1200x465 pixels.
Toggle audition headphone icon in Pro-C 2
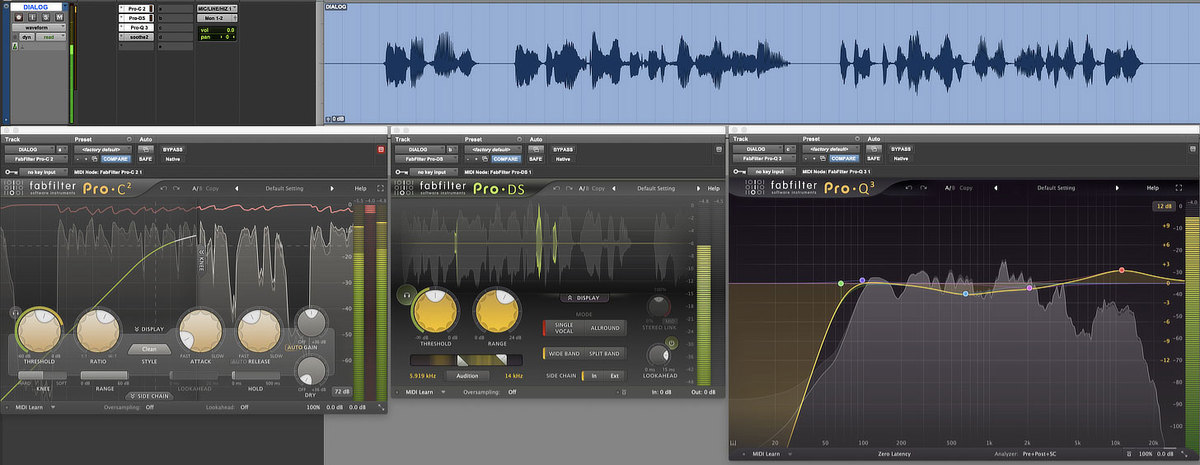(x=15, y=312)
